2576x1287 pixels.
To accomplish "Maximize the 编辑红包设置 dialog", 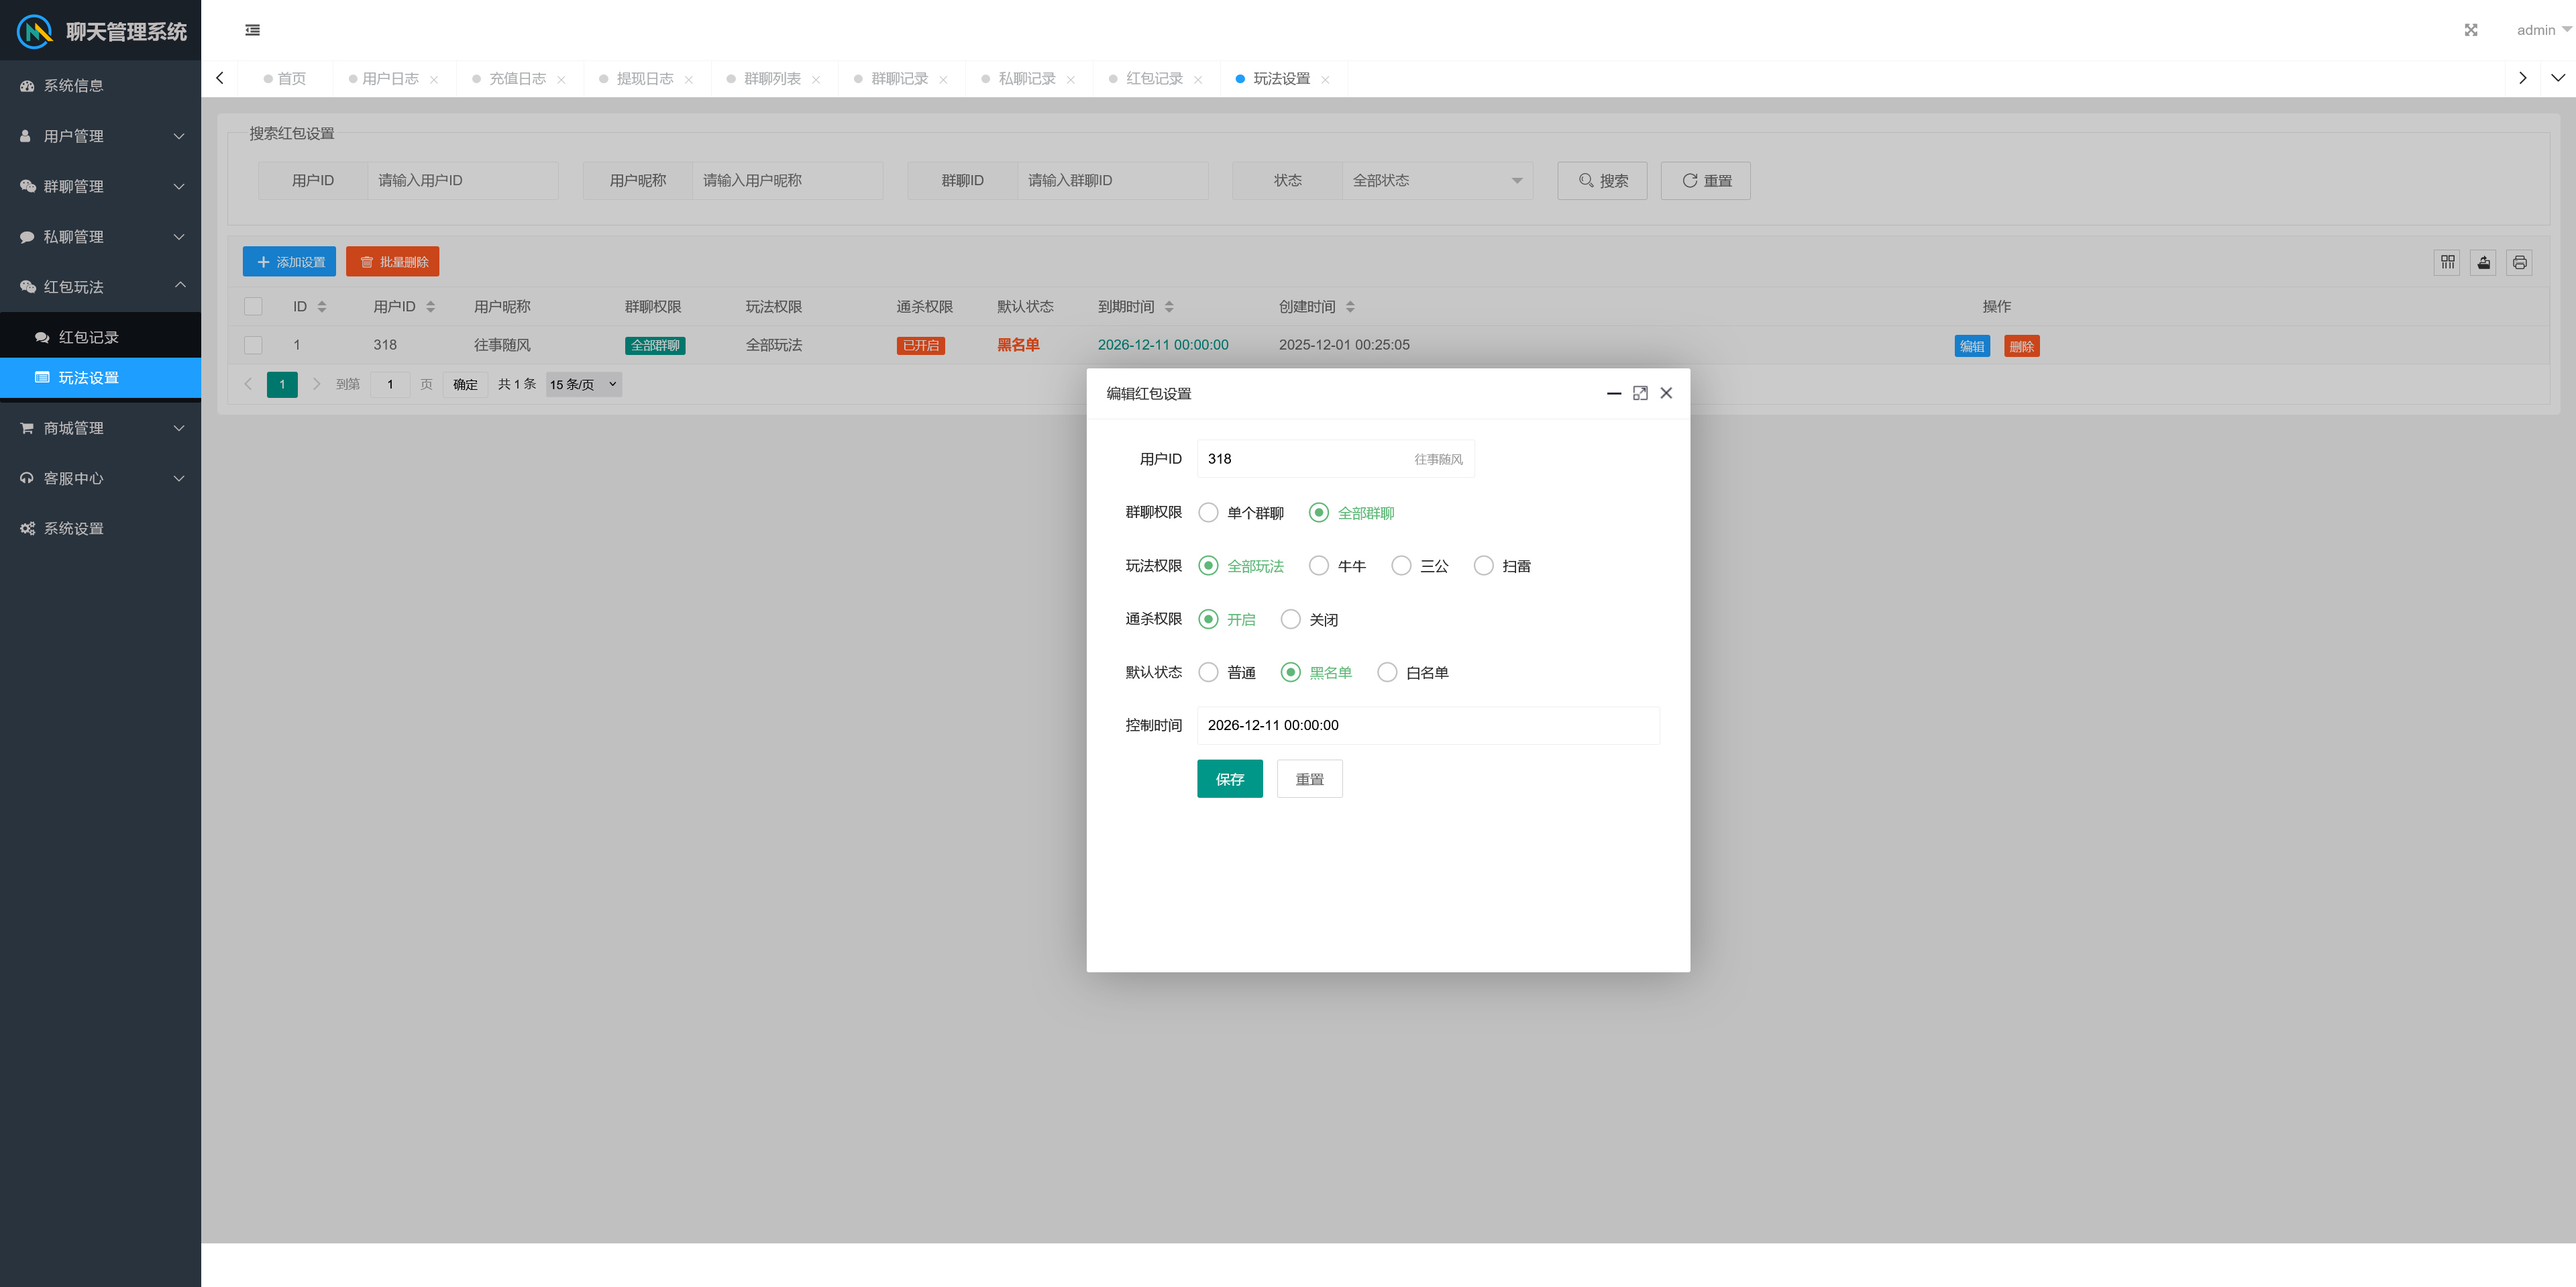I will pyautogui.click(x=1640, y=393).
